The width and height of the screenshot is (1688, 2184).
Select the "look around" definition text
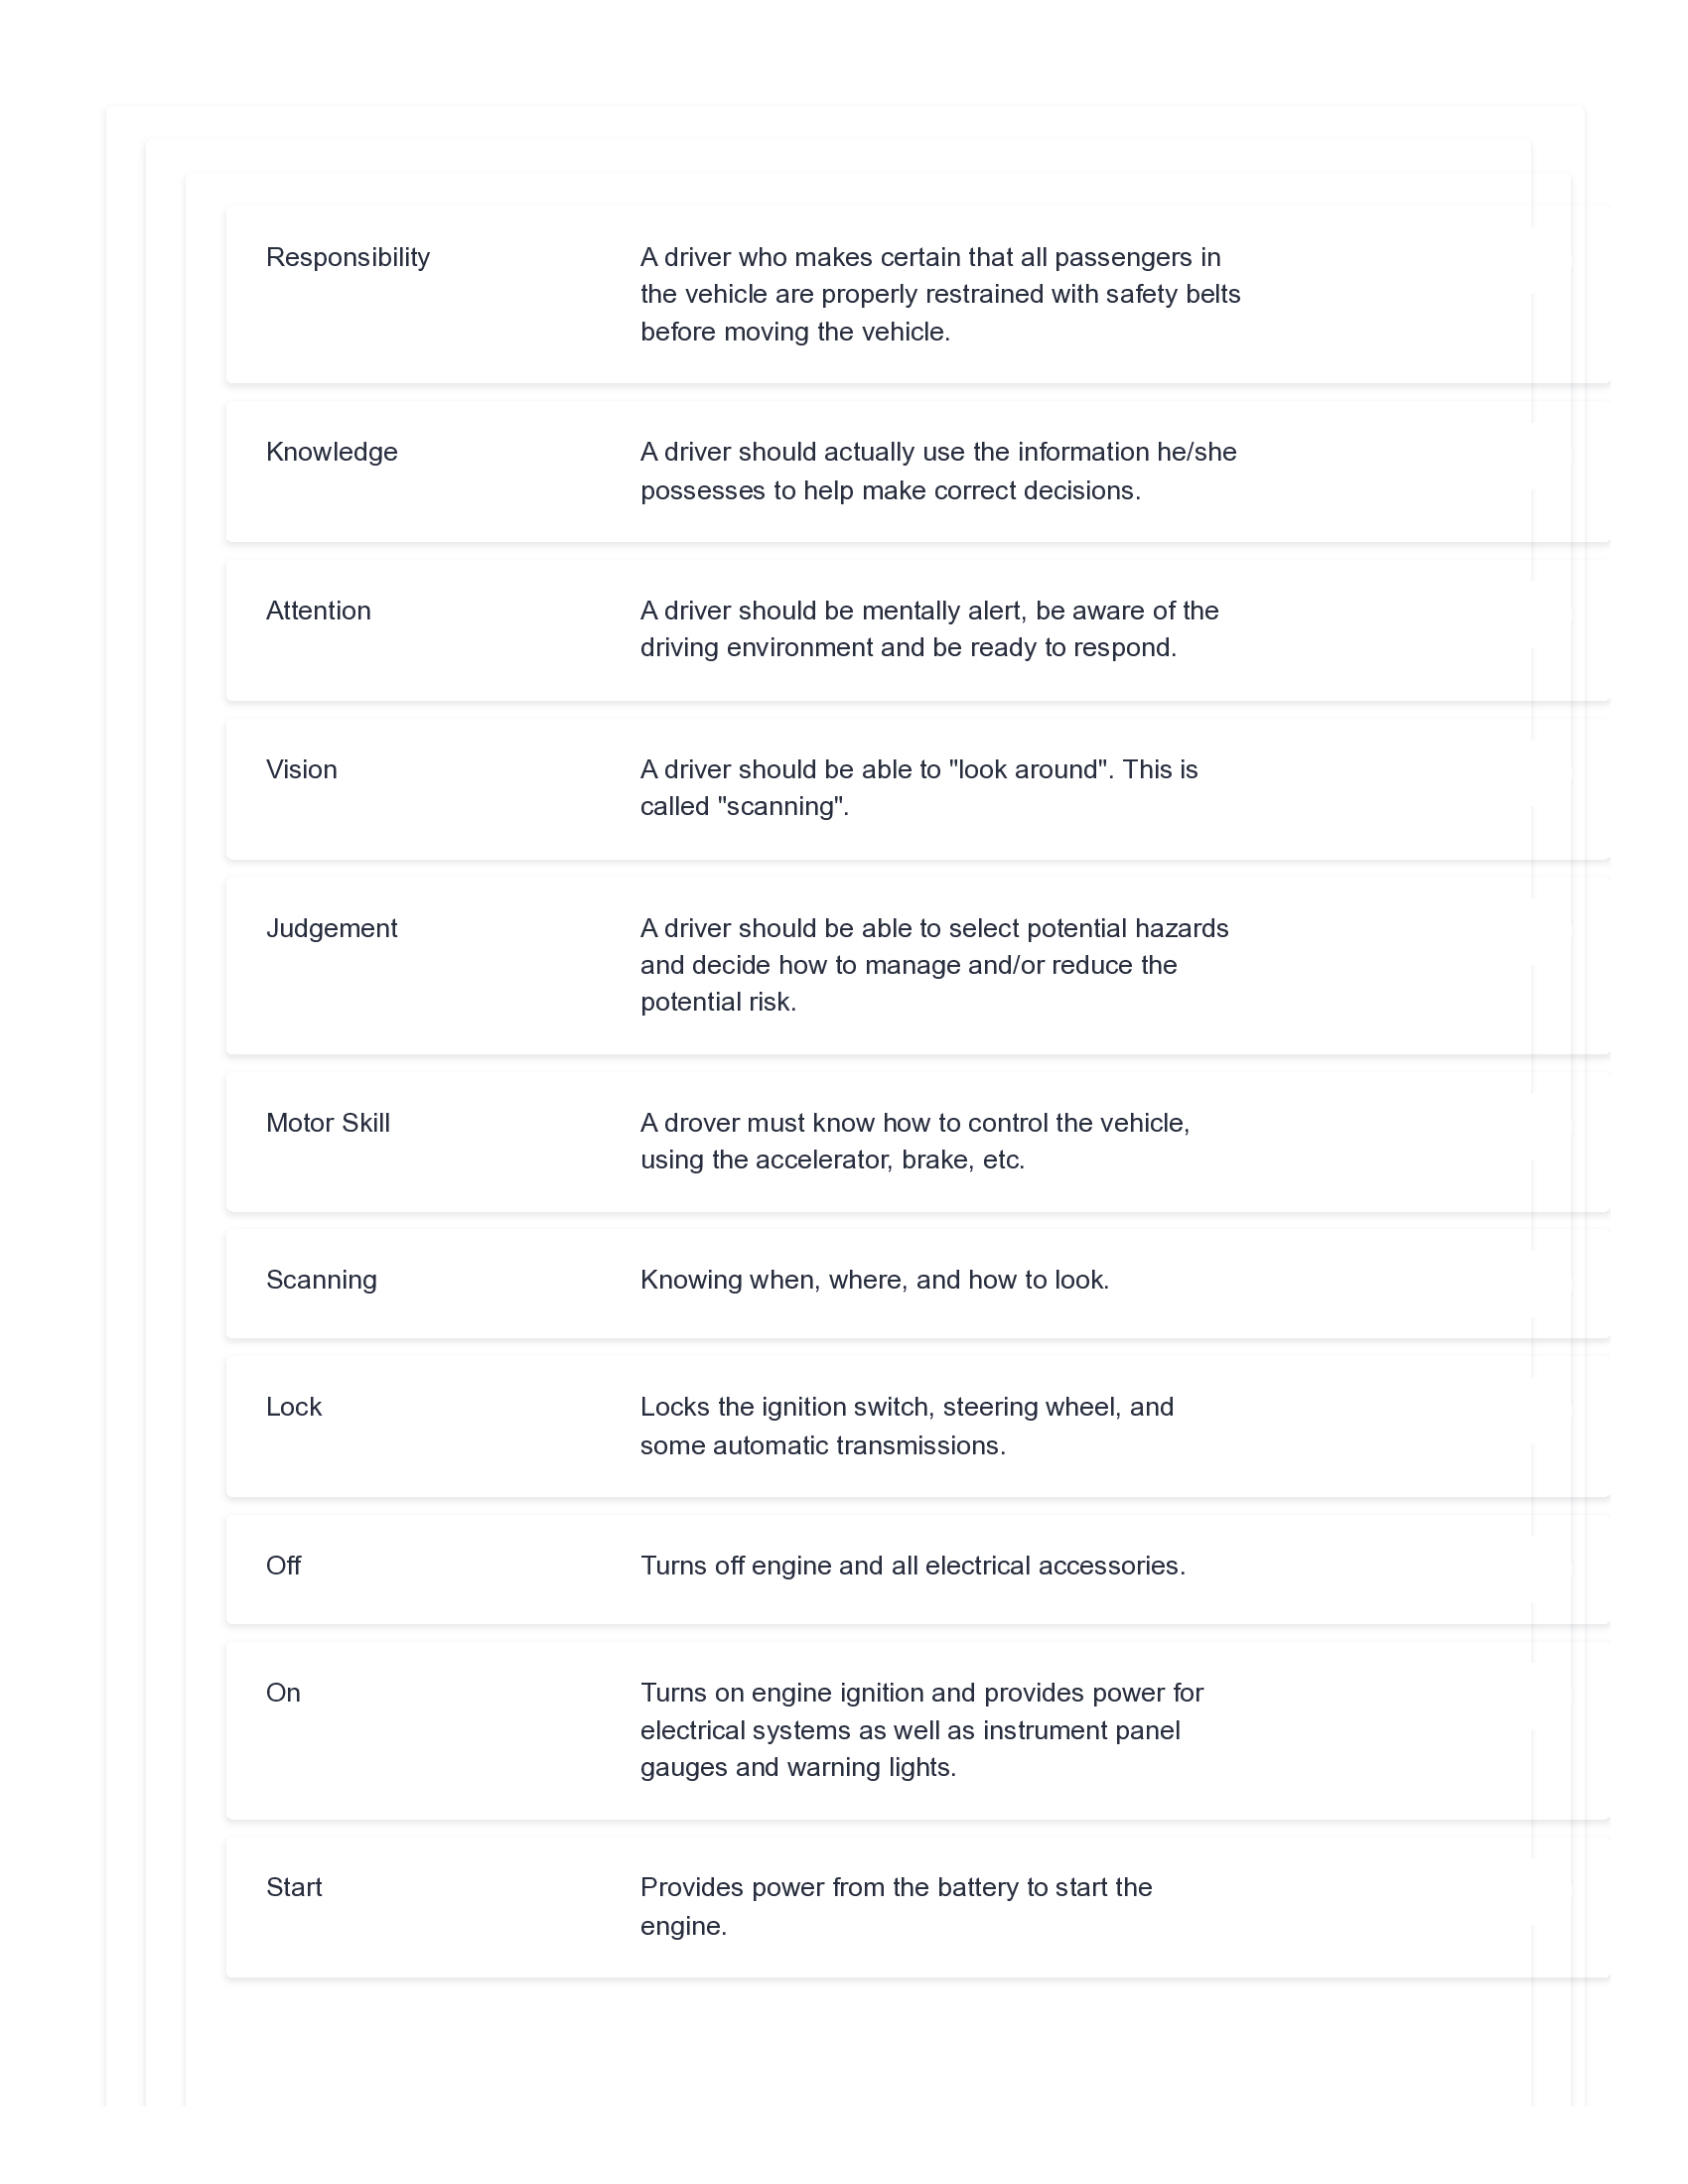pyautogui.click(x=918, y=788)
